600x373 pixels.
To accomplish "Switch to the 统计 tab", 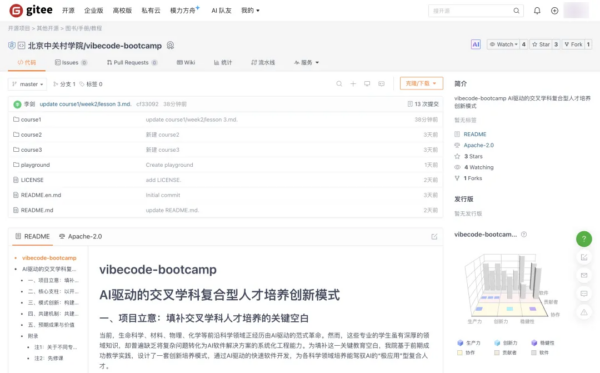I will pos(223,62).
